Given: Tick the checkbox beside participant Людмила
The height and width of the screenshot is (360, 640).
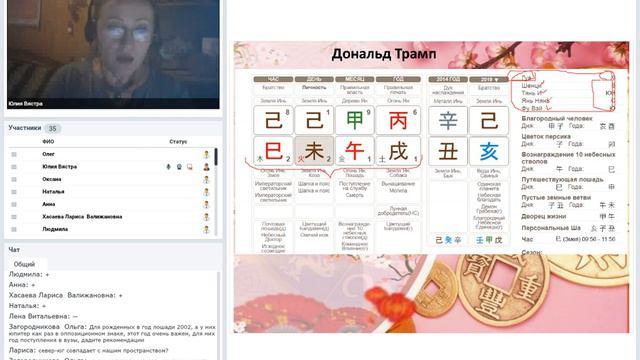Looking at the screenshot, I should (x=14, y=229).
